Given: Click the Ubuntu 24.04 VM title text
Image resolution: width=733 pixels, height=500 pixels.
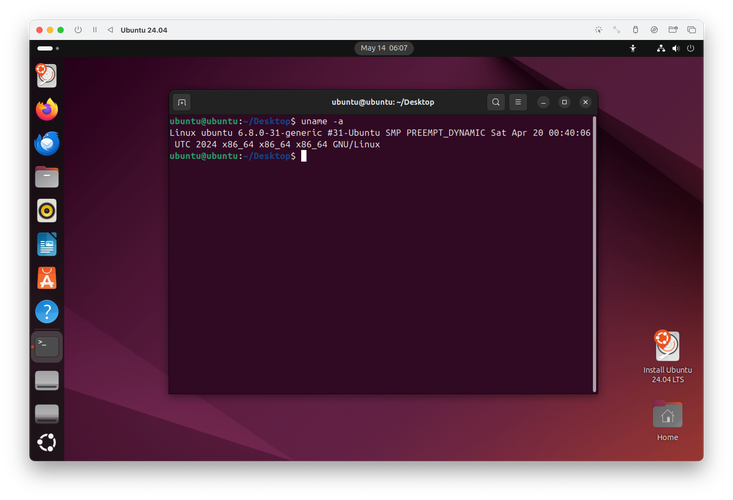Looking at the screenshot, I should pos(144,30).
